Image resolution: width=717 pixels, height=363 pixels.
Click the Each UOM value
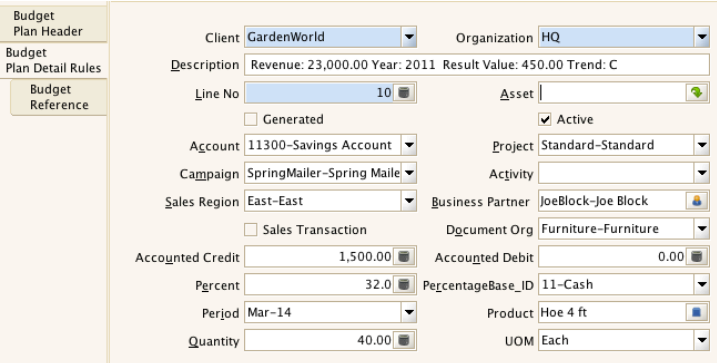(555, 340)
